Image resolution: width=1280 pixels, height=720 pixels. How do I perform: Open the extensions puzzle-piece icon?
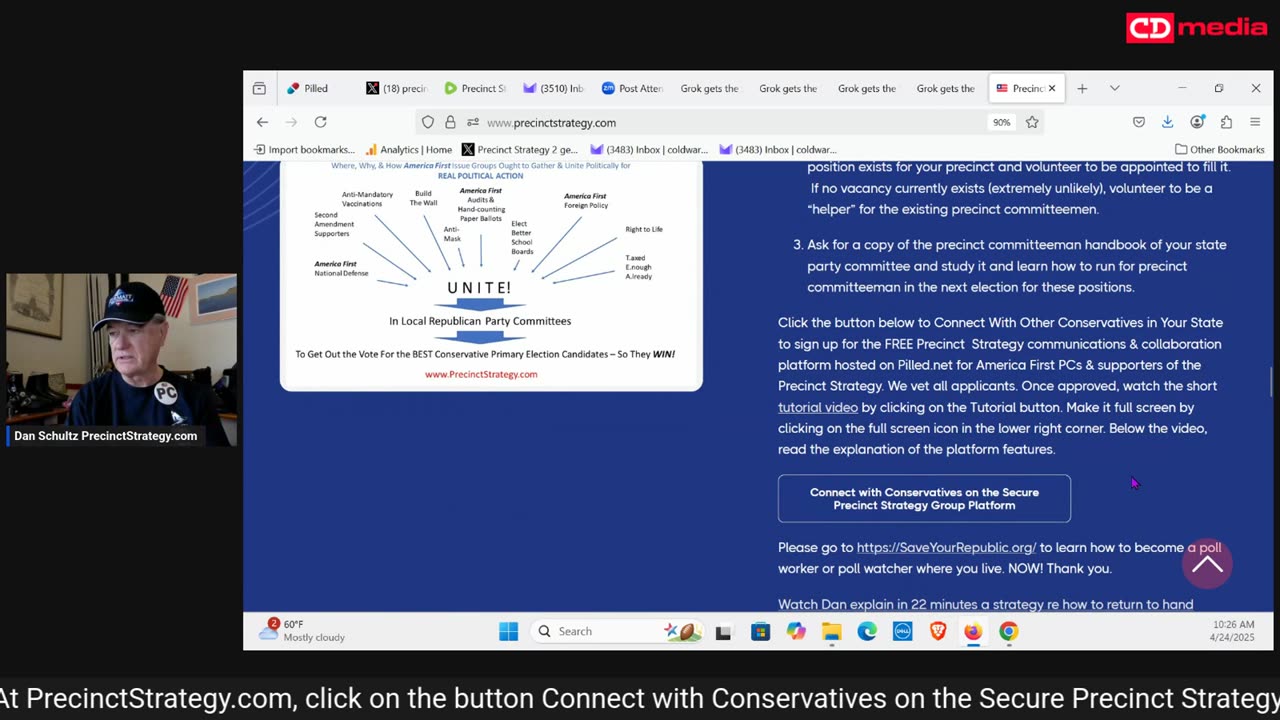(1226, 122)
